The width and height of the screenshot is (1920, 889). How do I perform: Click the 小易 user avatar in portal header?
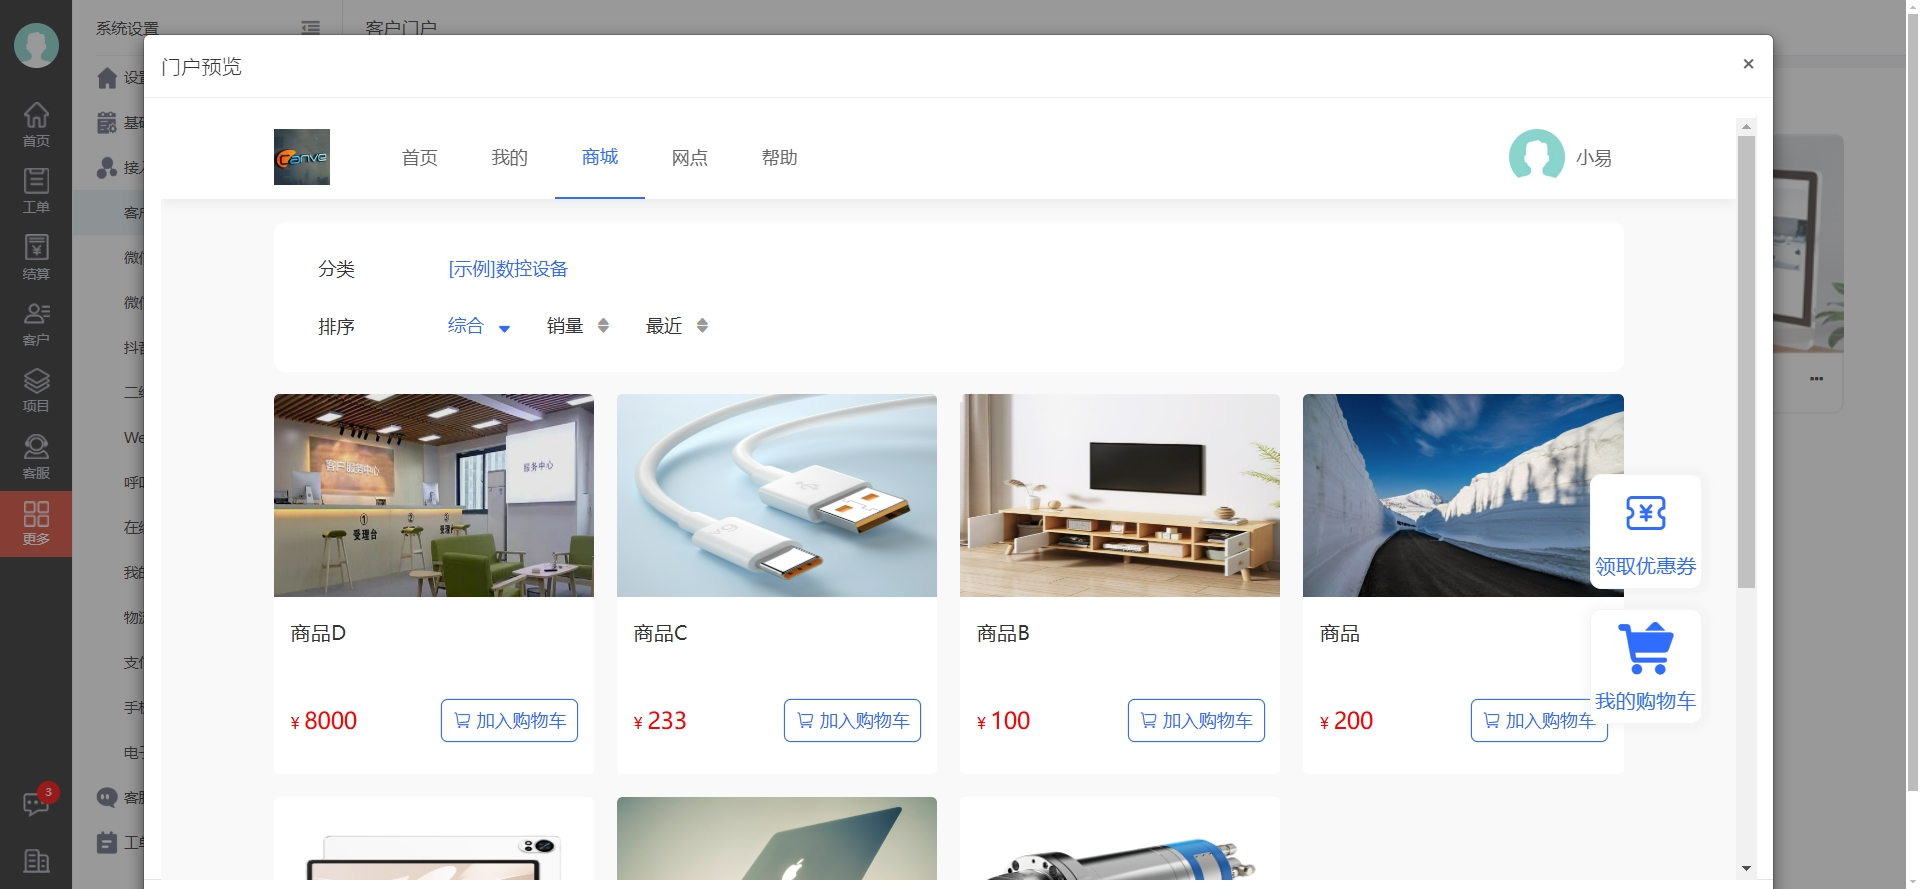click(1536, 157)
